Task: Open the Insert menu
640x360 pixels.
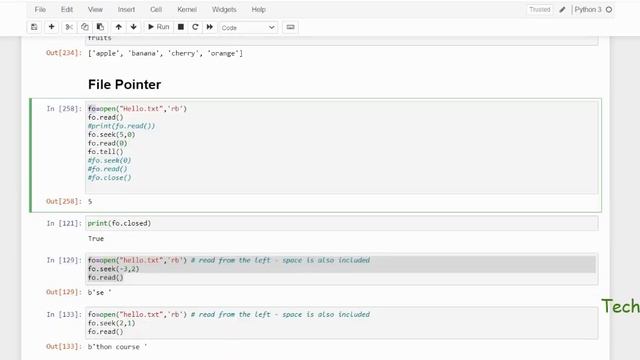Action: pyautogui.click(x=126, y=9)
